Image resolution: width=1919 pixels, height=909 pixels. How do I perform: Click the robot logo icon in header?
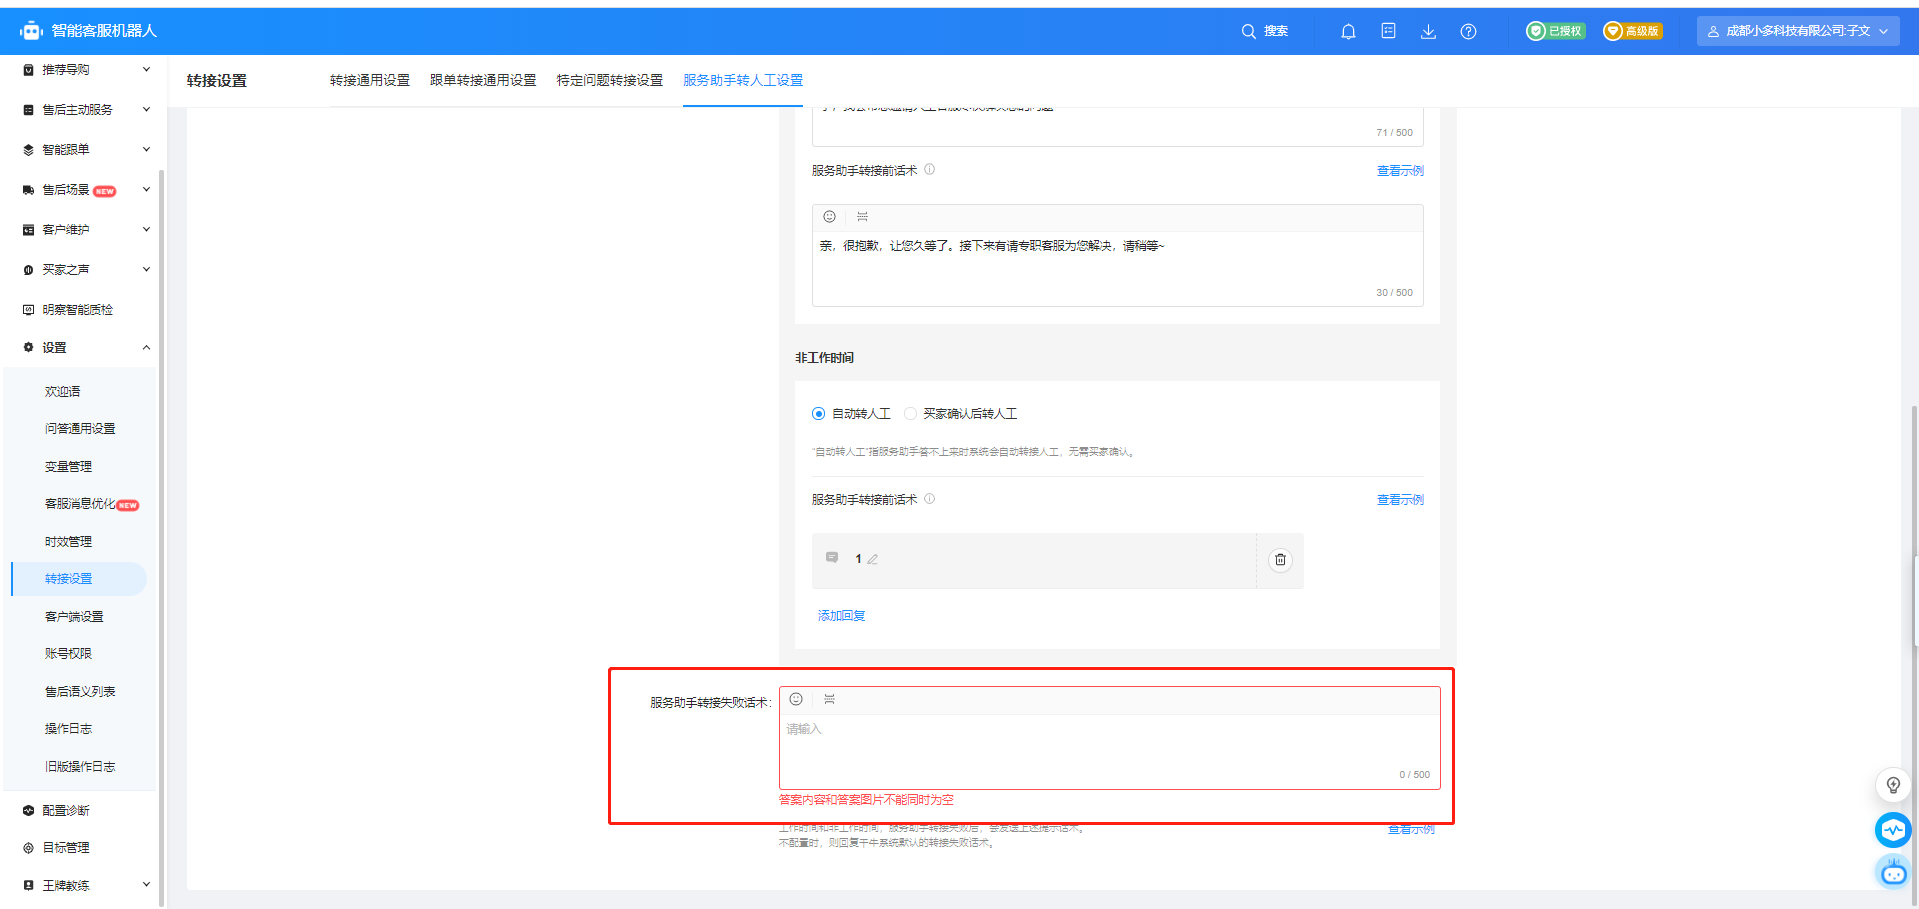coord(31,31)
